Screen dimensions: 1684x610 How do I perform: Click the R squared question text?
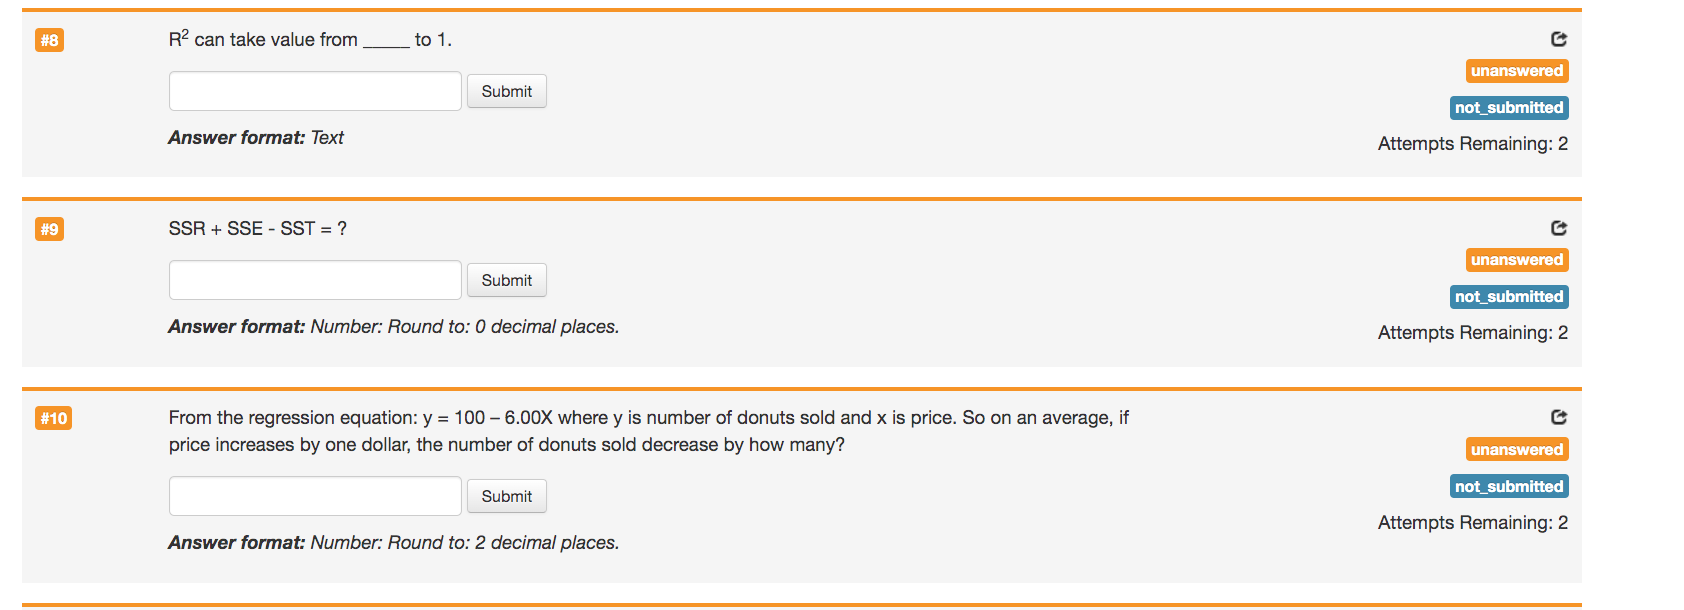pyautogui.click(x=308, y=39)
